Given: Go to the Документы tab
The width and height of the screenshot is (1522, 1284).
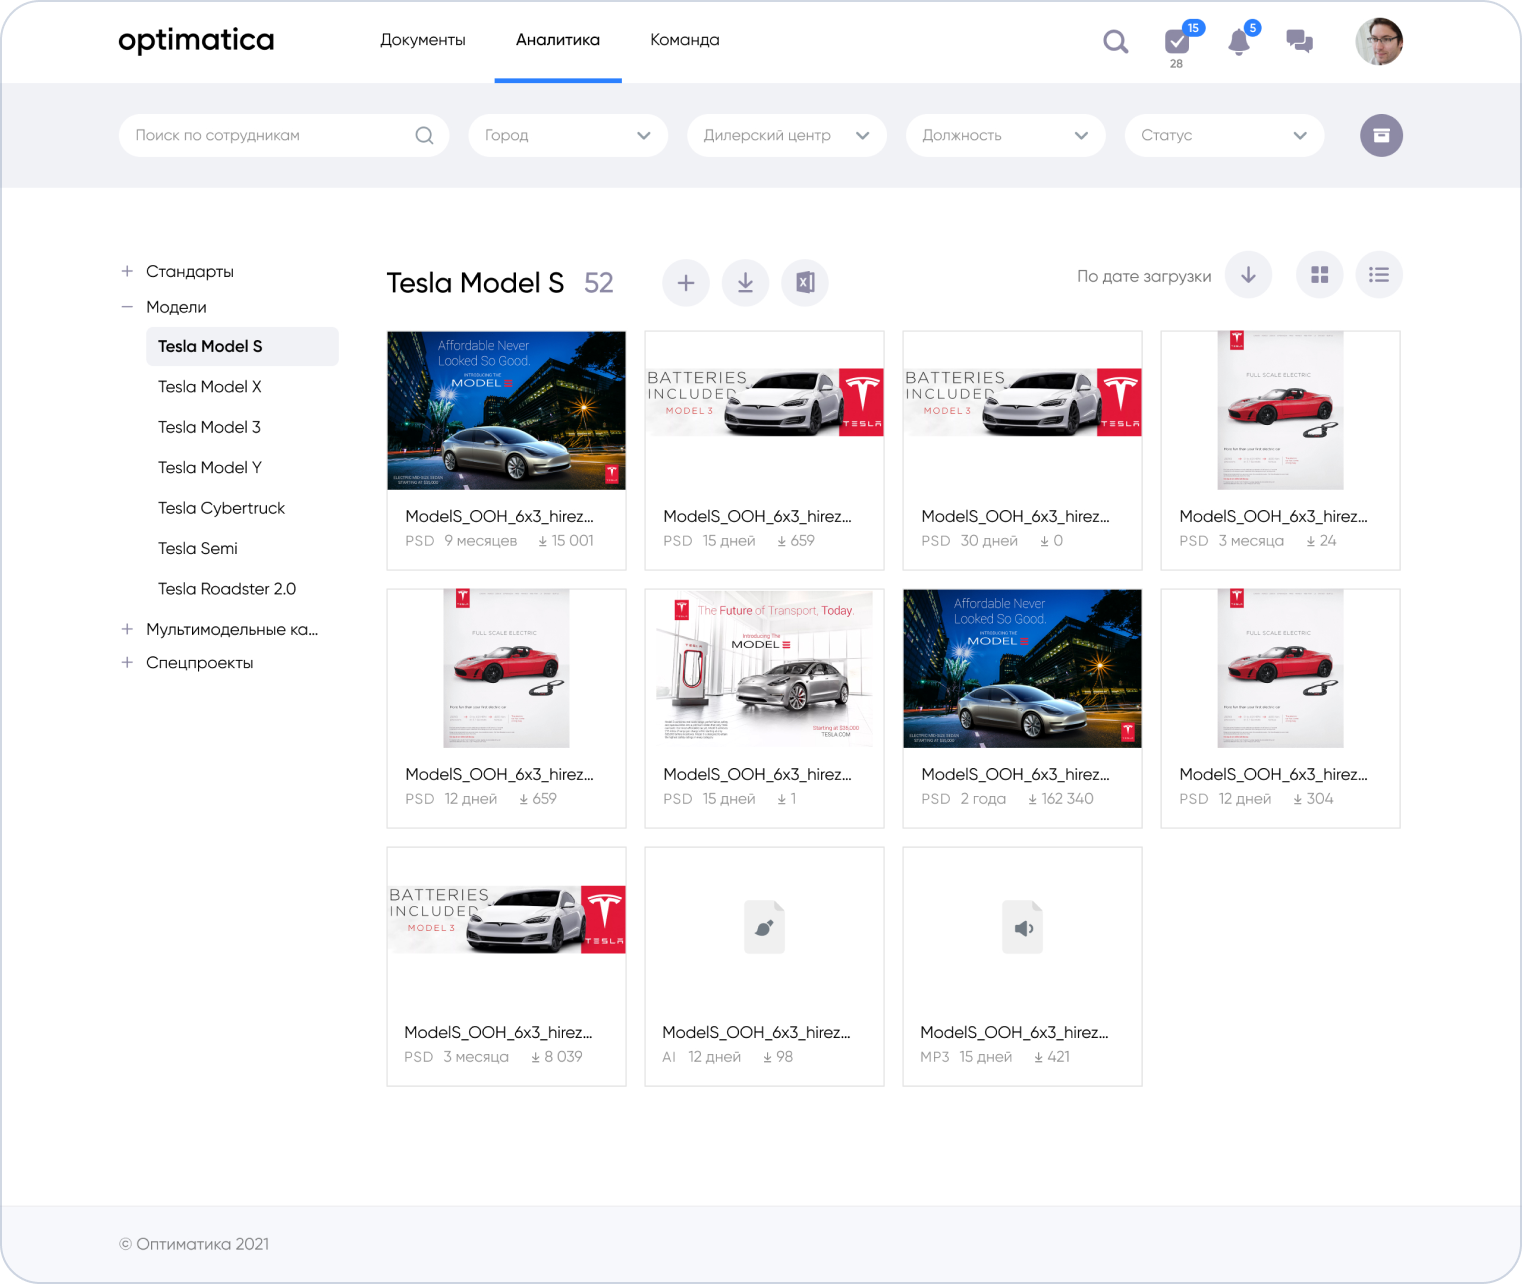Looking at the screenshot, I should (423, 40).
